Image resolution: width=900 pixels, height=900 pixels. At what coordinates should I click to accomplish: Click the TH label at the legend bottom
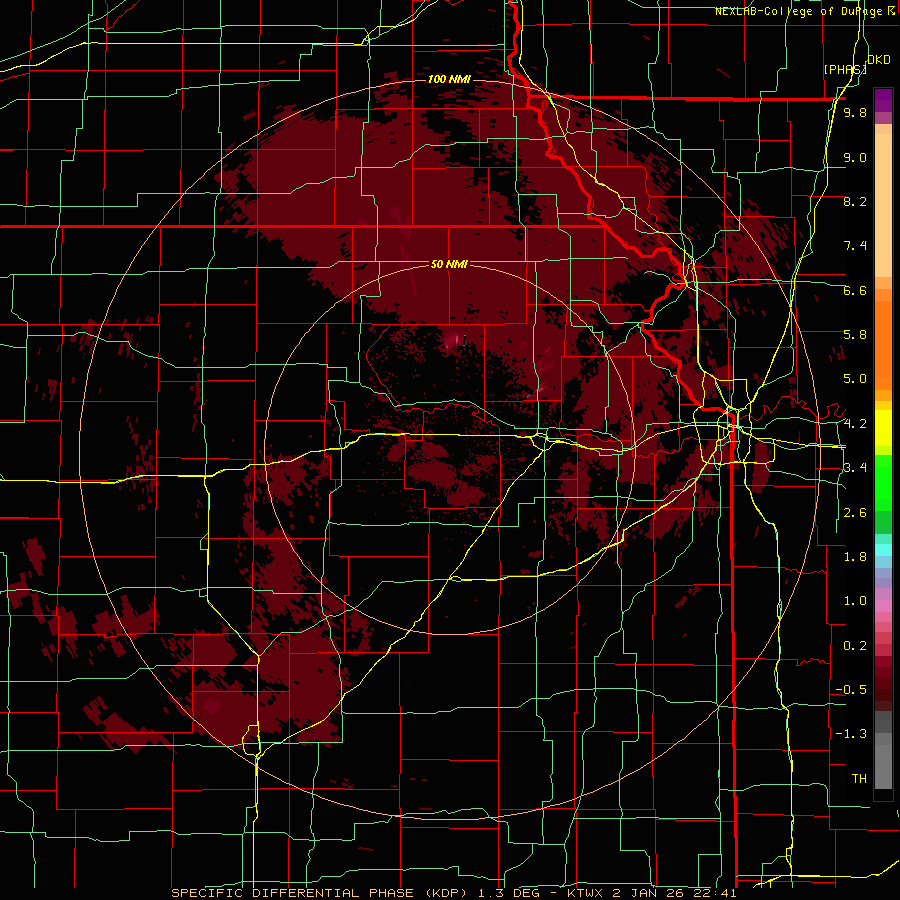[x=859, y=779]
